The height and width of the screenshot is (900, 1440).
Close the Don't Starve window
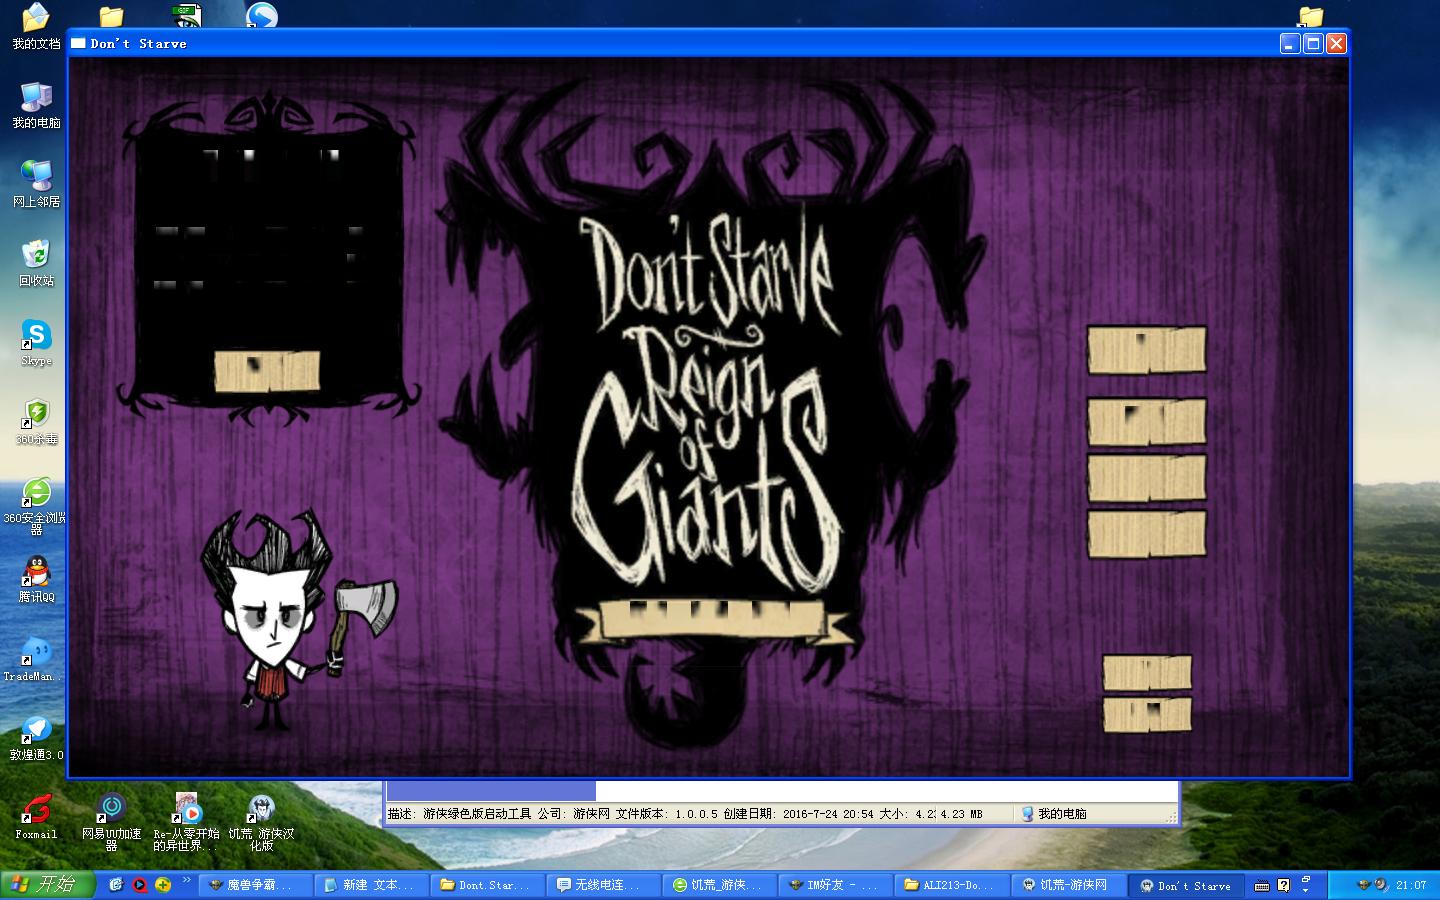point(1336,43)
